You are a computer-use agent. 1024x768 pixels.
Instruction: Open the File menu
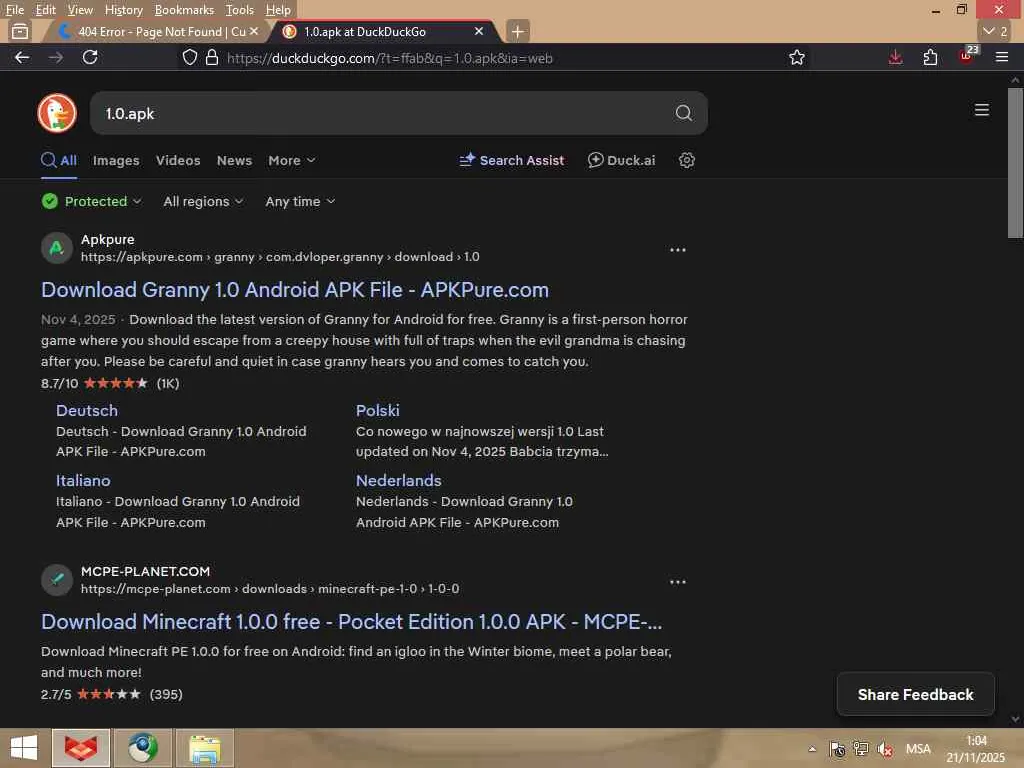[x=14, y=10]
